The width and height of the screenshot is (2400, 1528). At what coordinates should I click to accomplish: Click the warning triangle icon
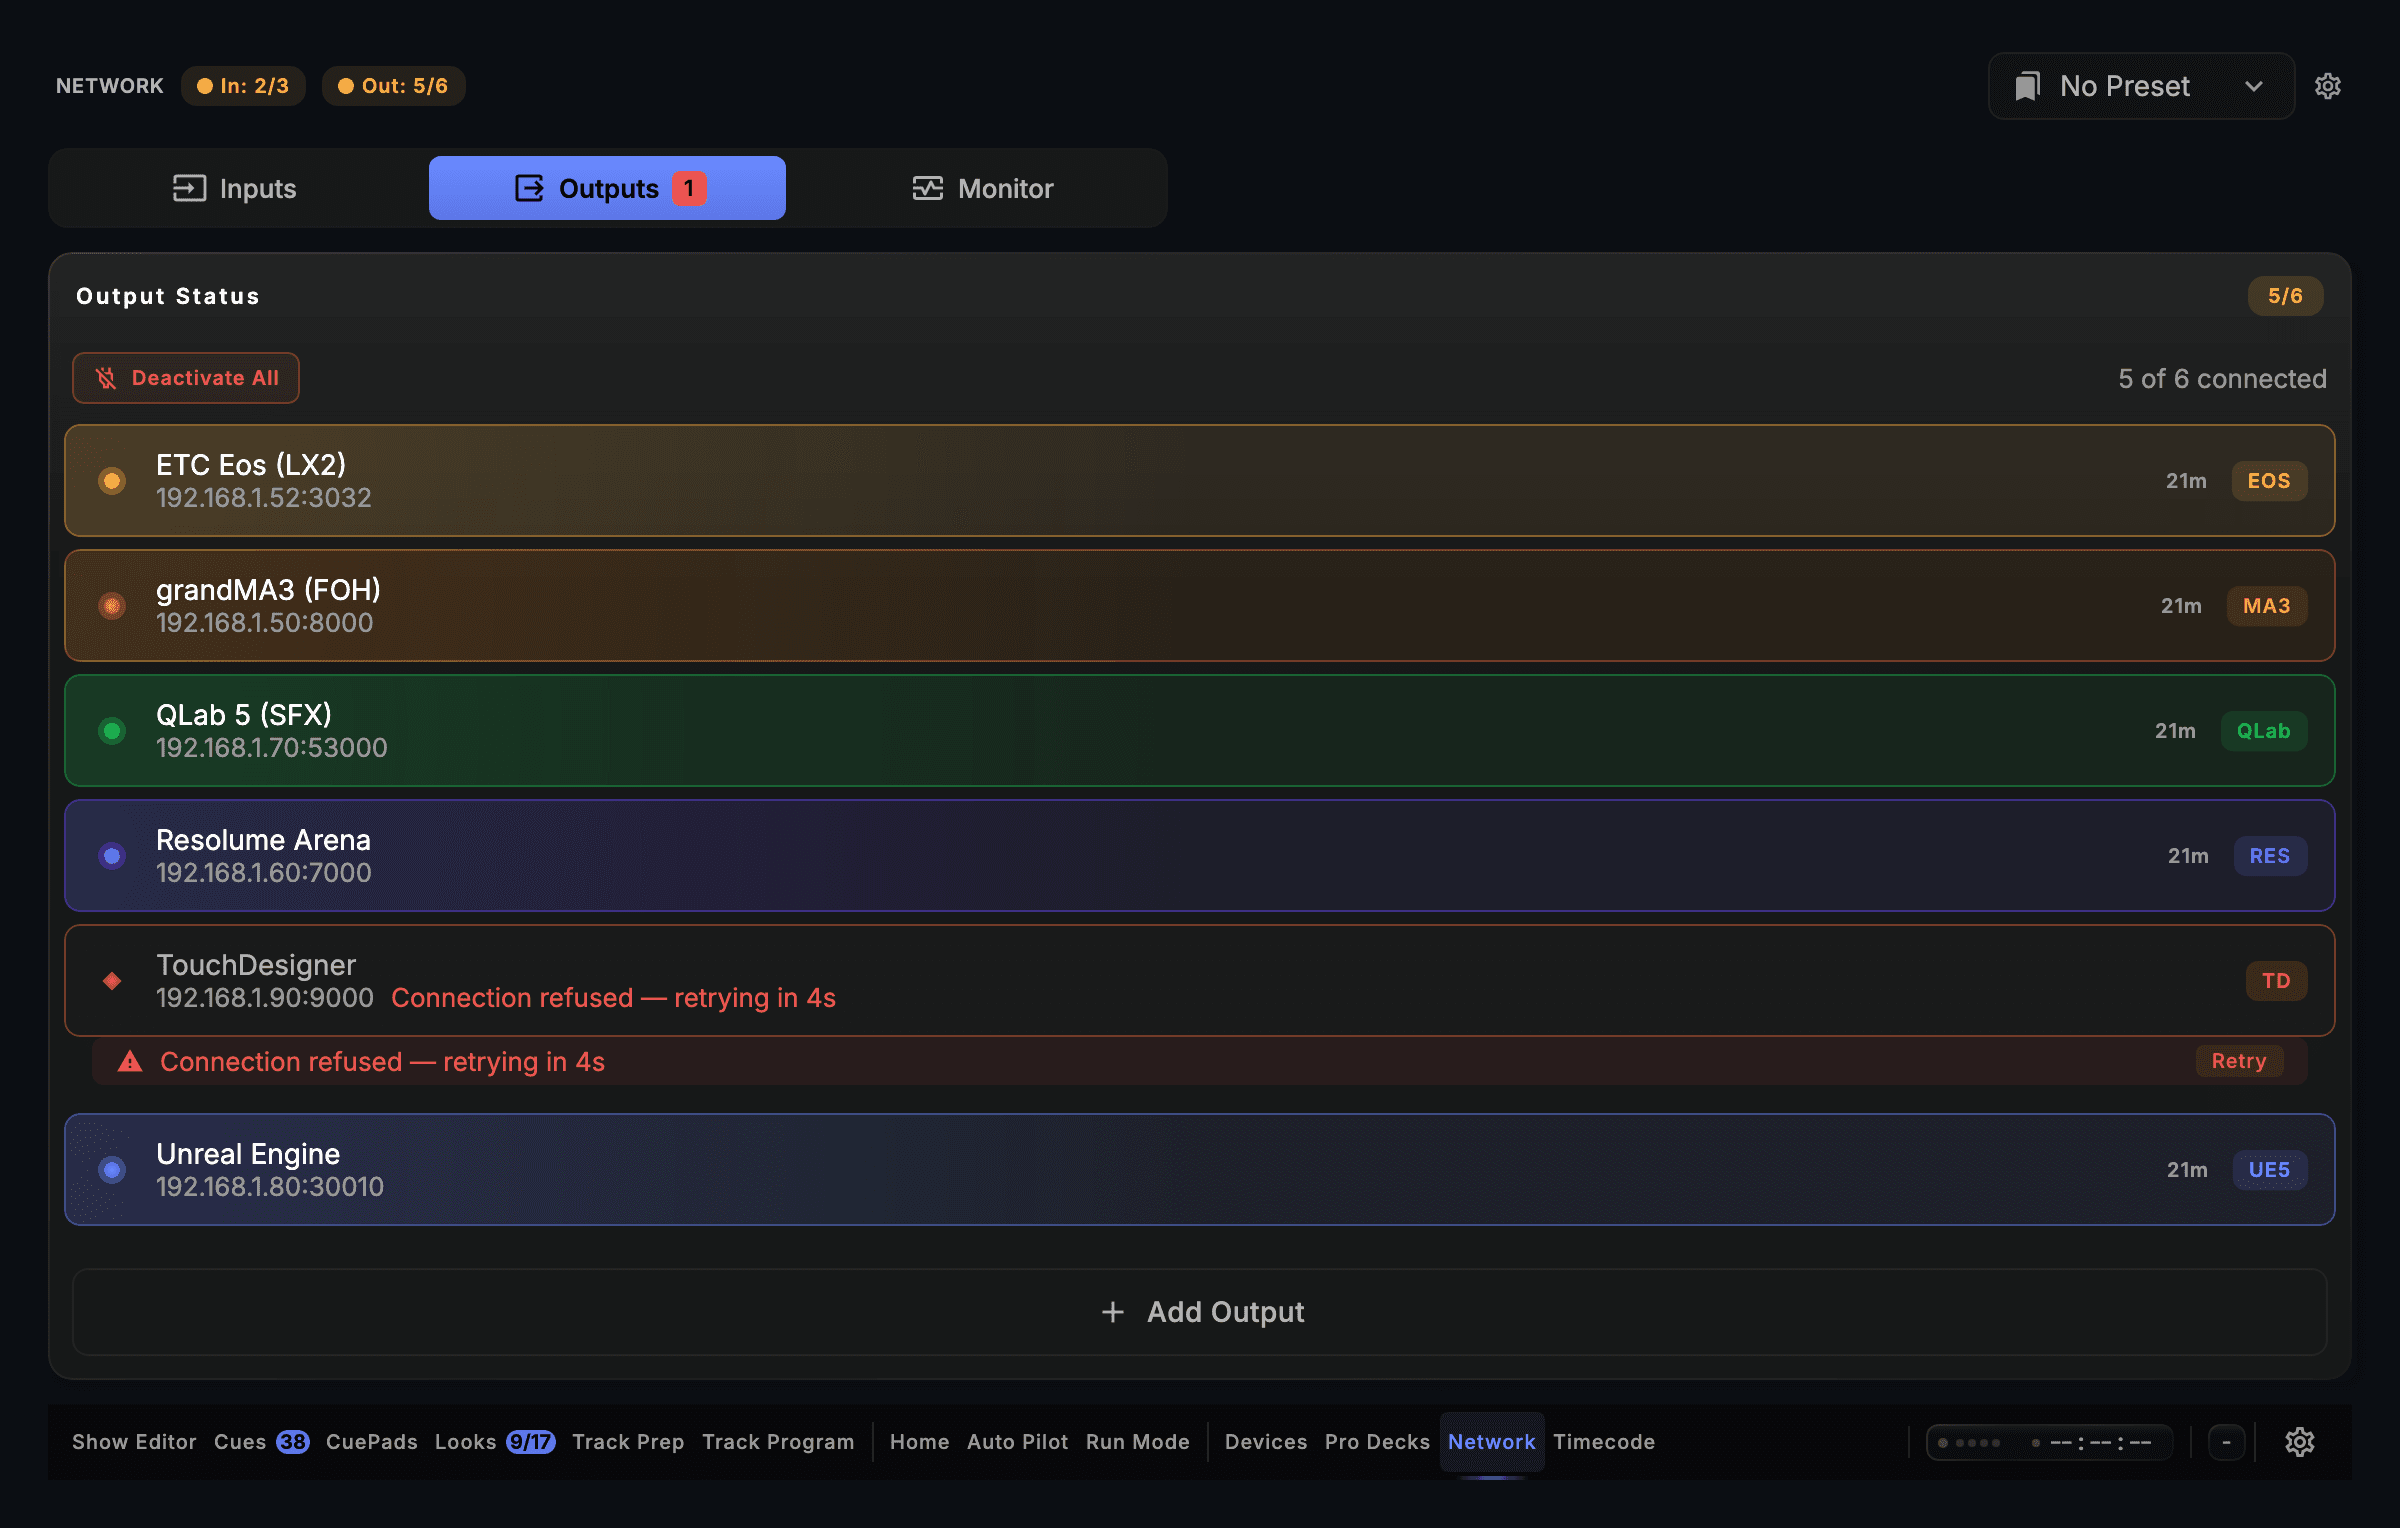pyautogui.click(x=130, y=1061)
